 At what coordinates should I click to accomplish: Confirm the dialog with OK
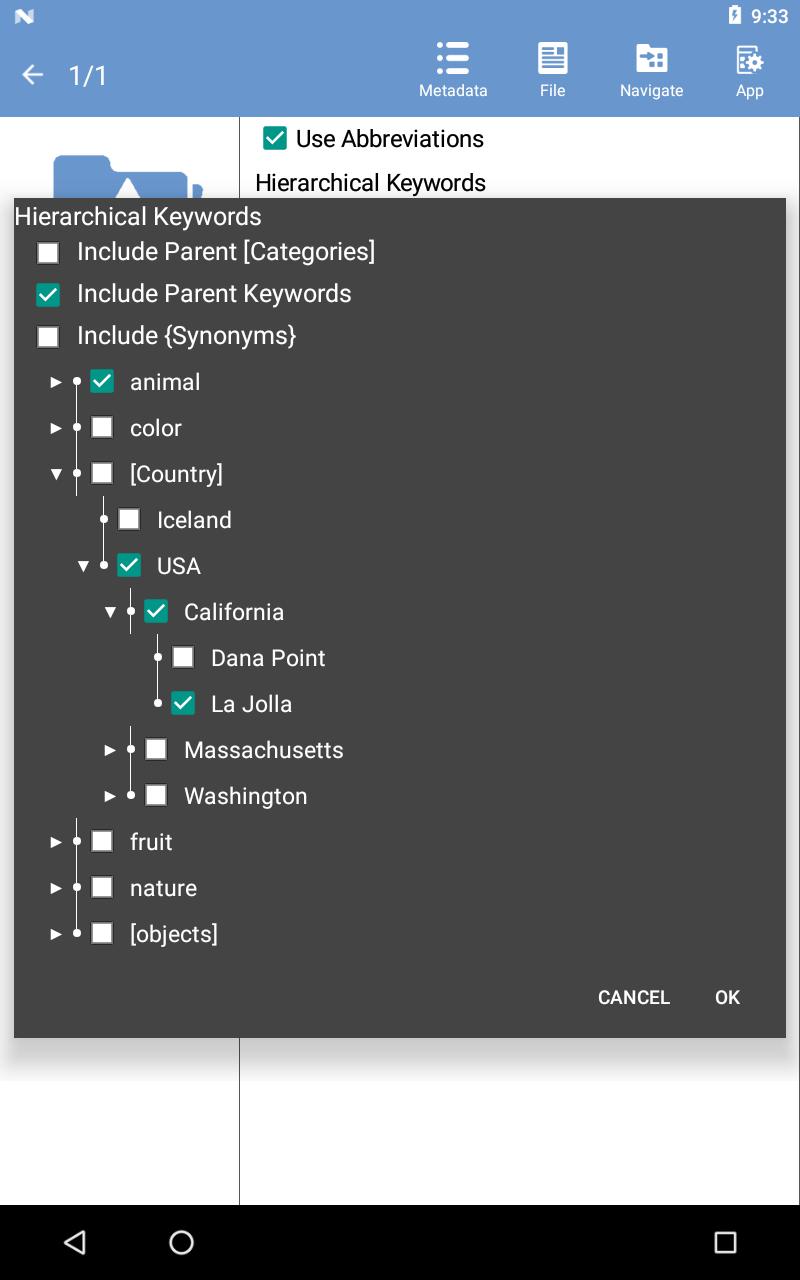click(727, 997)
